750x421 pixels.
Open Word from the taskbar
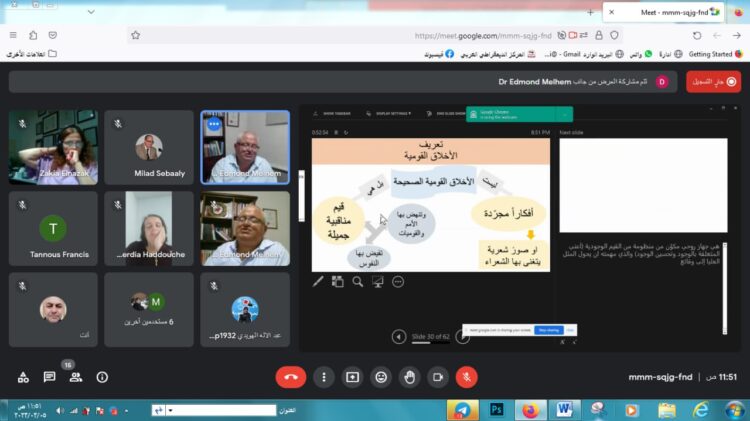click(565, 410)
